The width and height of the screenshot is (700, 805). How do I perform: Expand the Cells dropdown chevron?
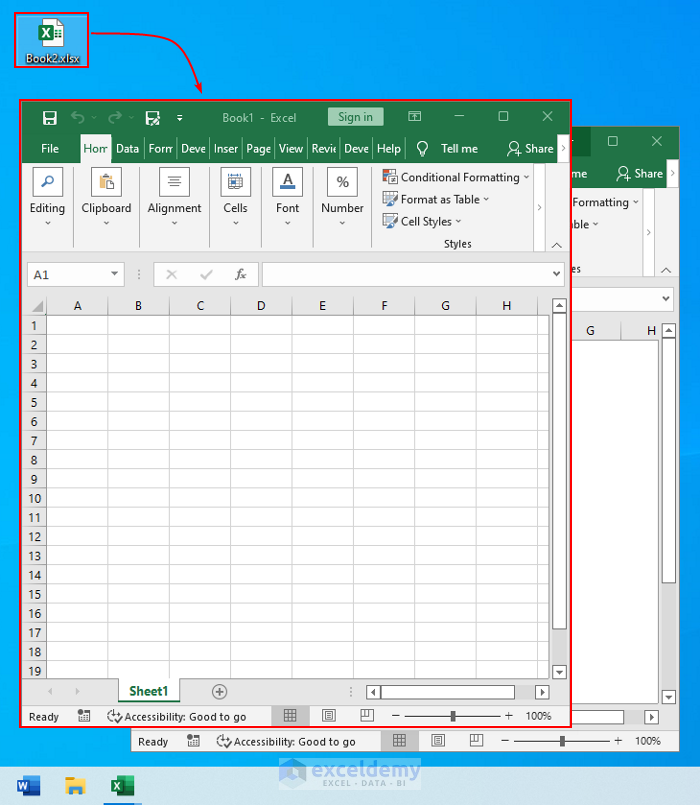point(236,223)
